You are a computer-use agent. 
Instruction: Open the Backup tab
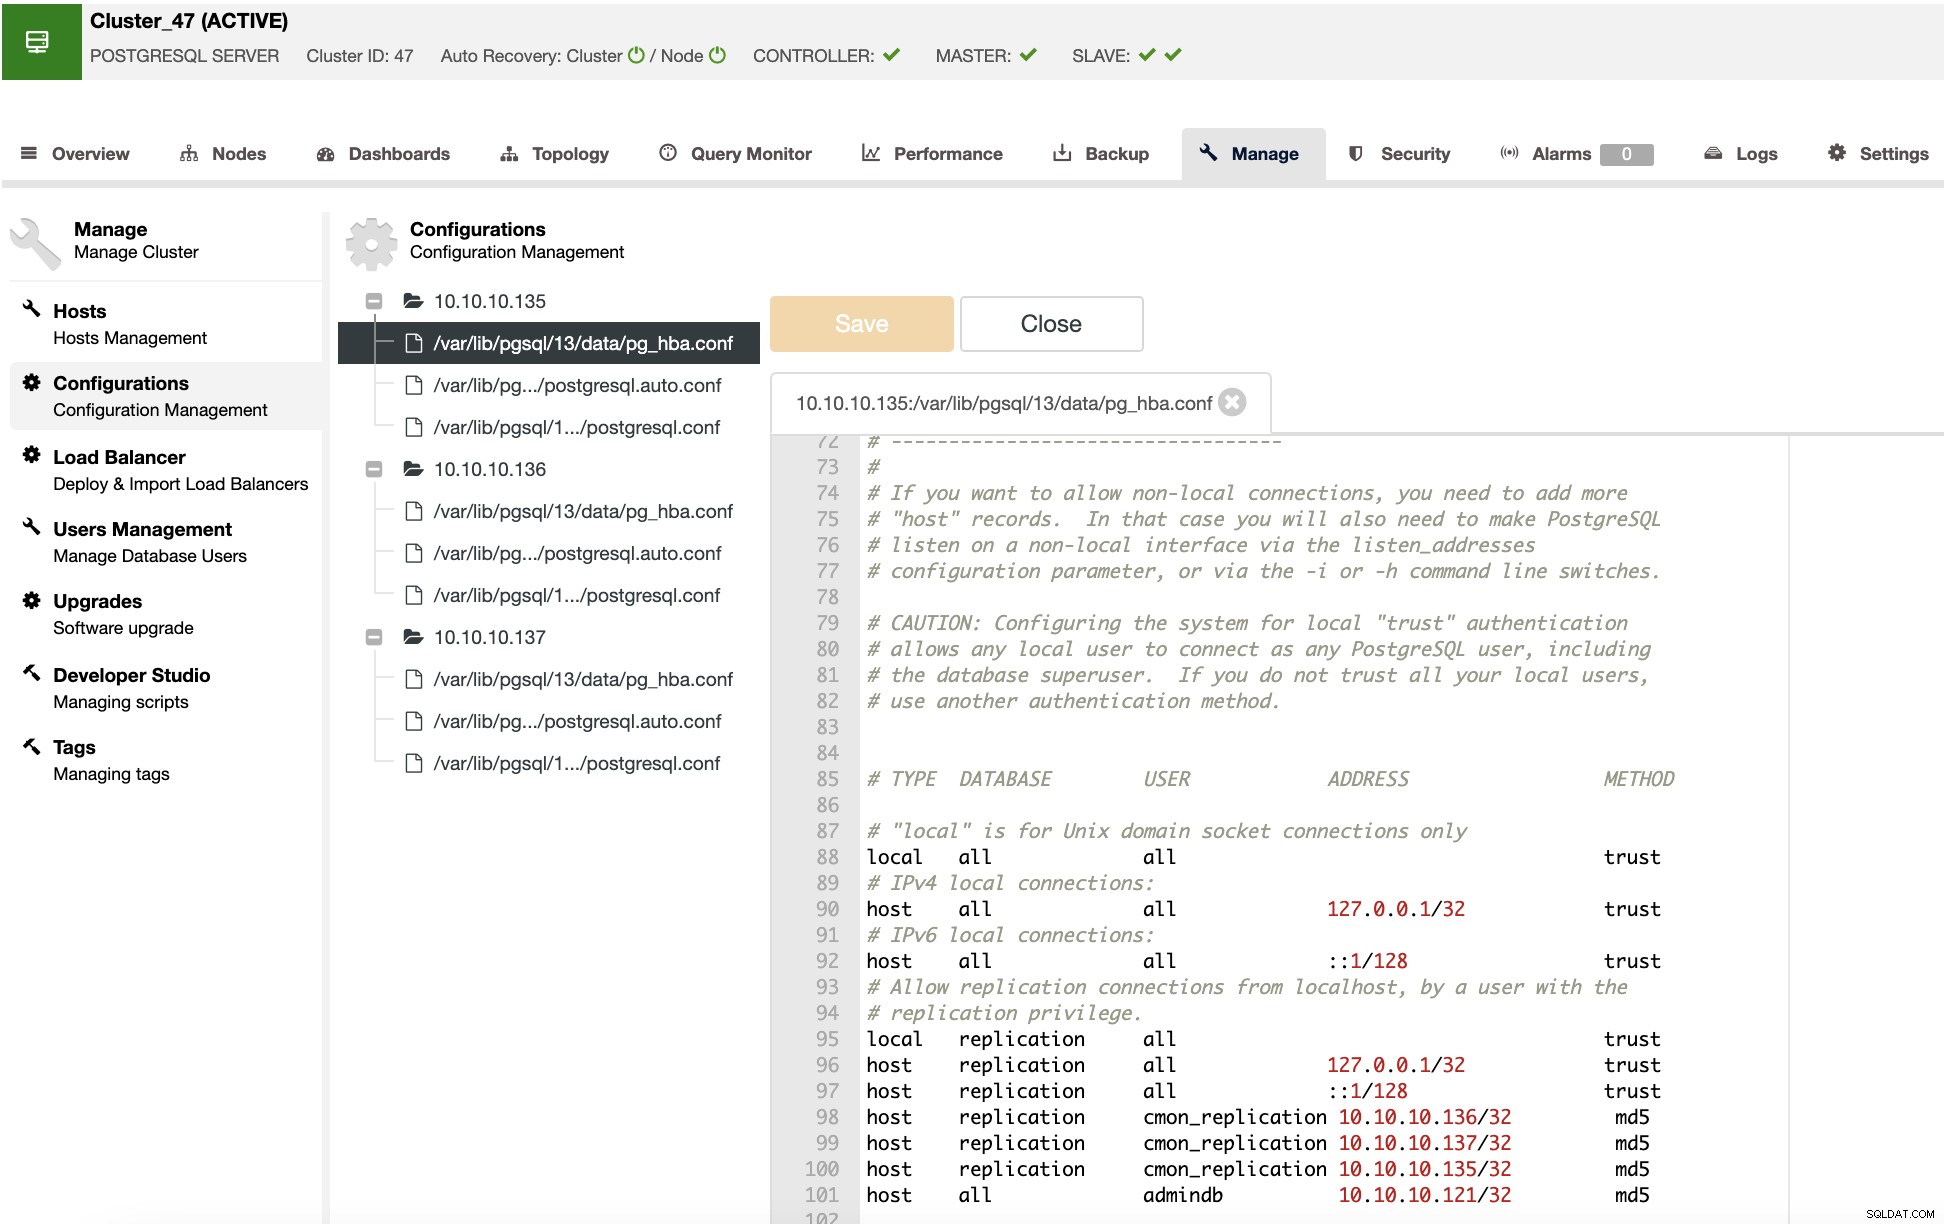click(1100, 154)
